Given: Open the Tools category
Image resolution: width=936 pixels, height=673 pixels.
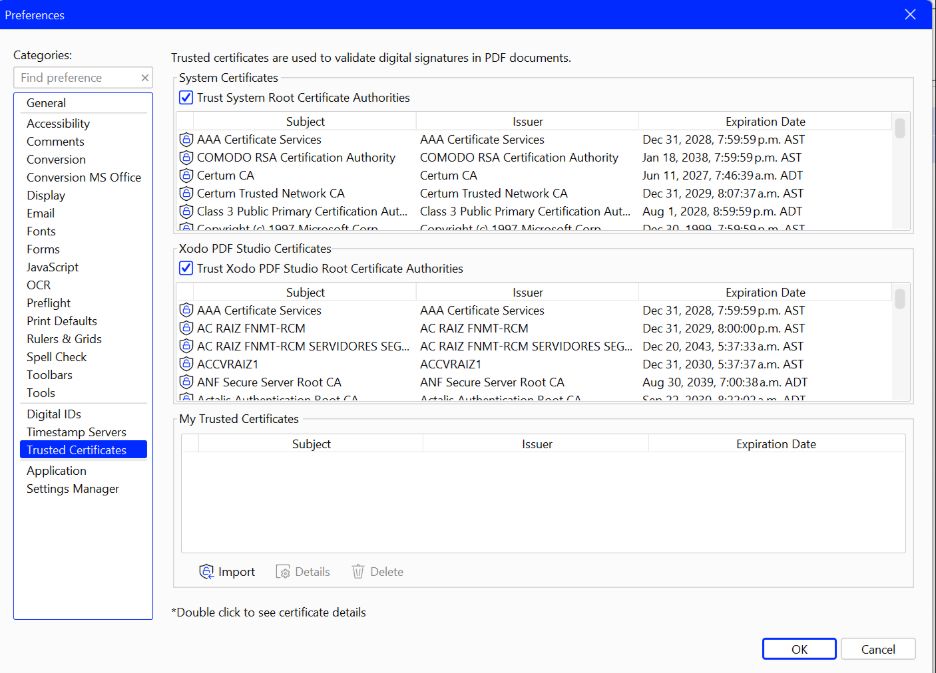Looking at the screenshot, I should 83,392.
